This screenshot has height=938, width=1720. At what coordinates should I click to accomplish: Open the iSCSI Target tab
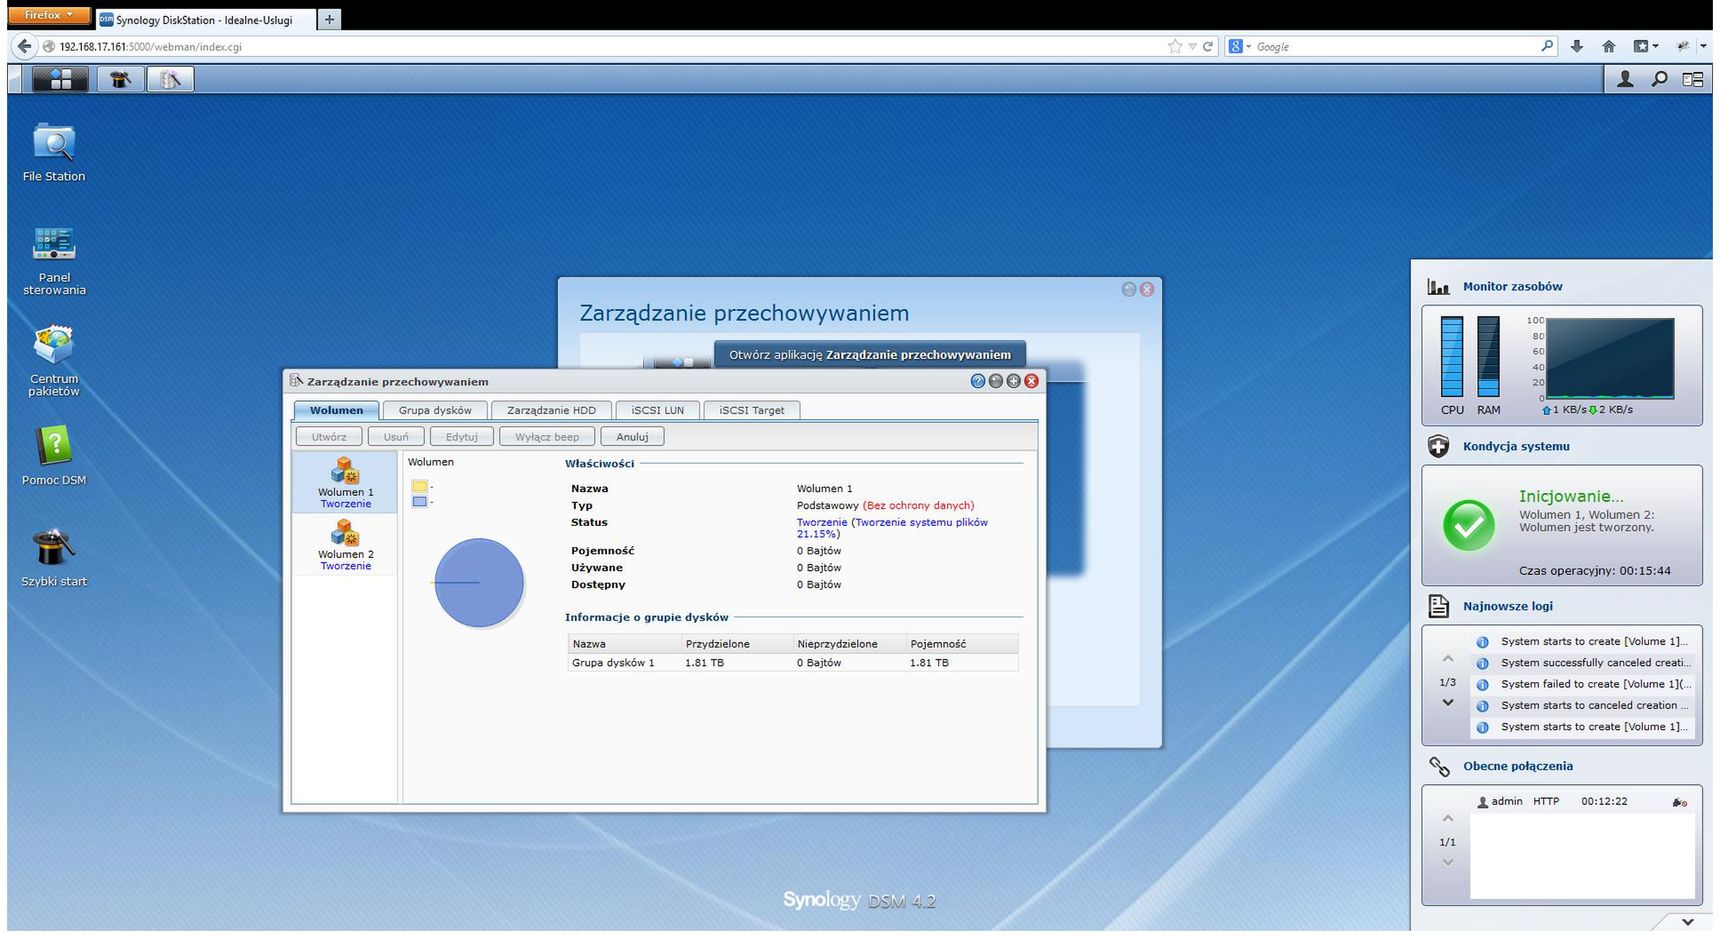point(752,410)
